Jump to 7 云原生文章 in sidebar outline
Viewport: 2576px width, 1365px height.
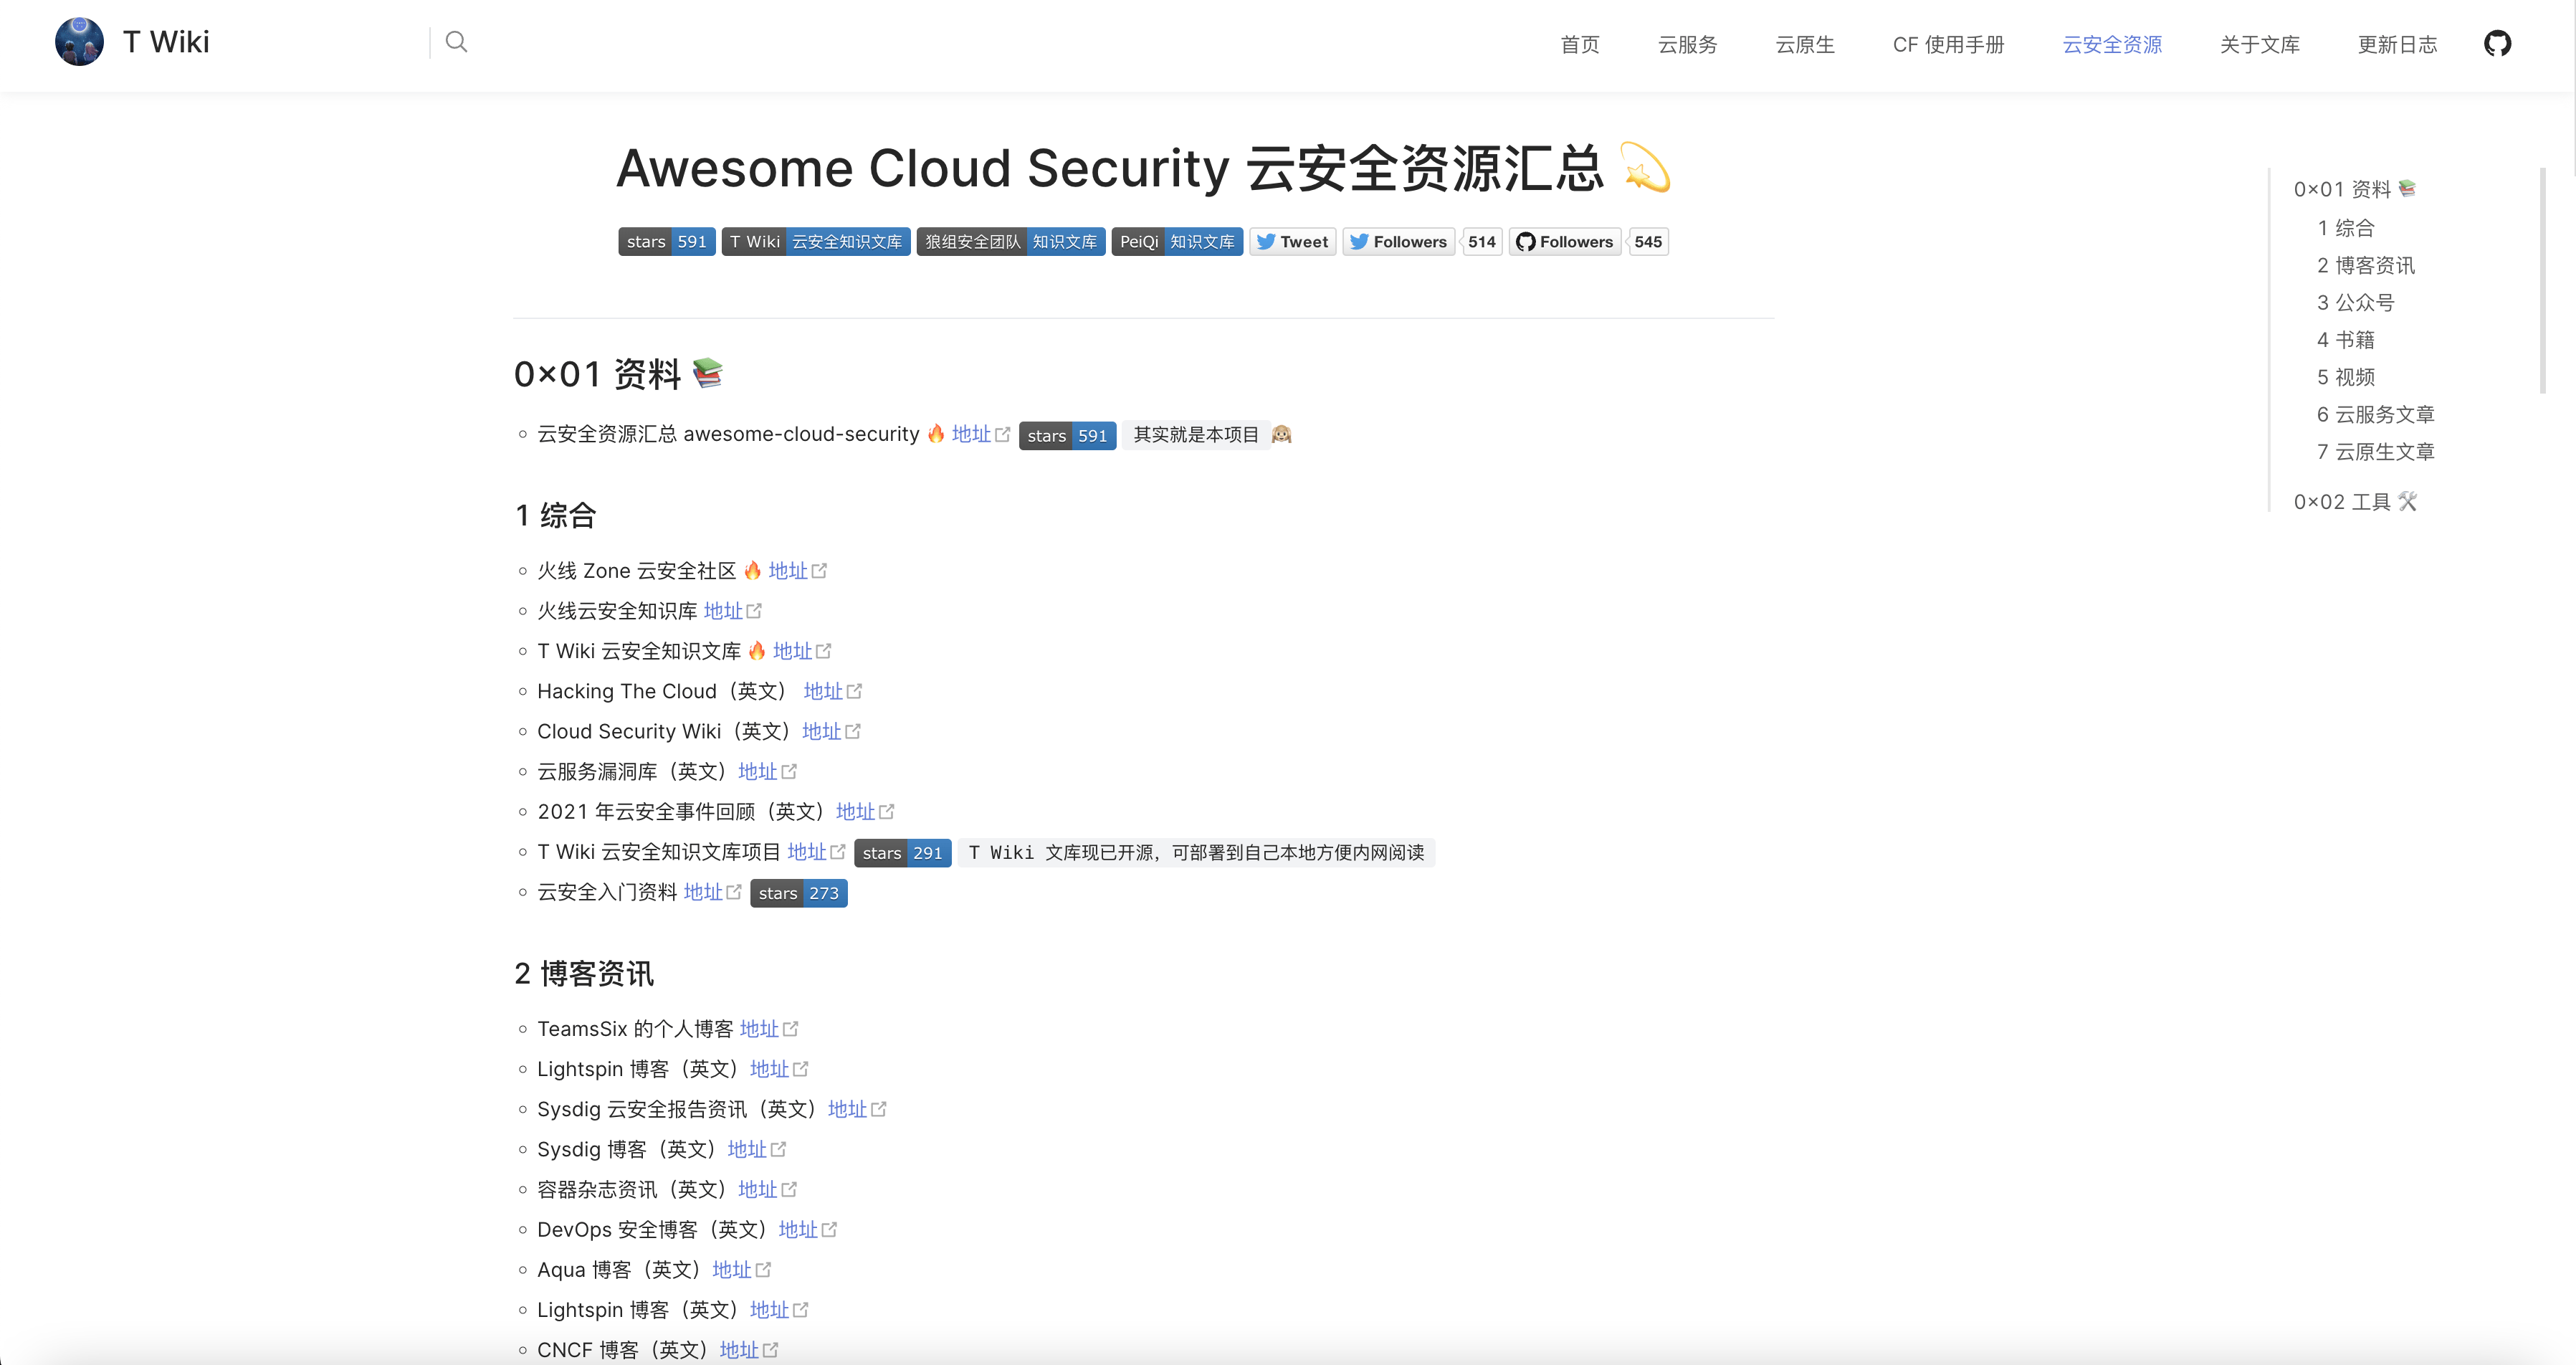click(2375, 452)
